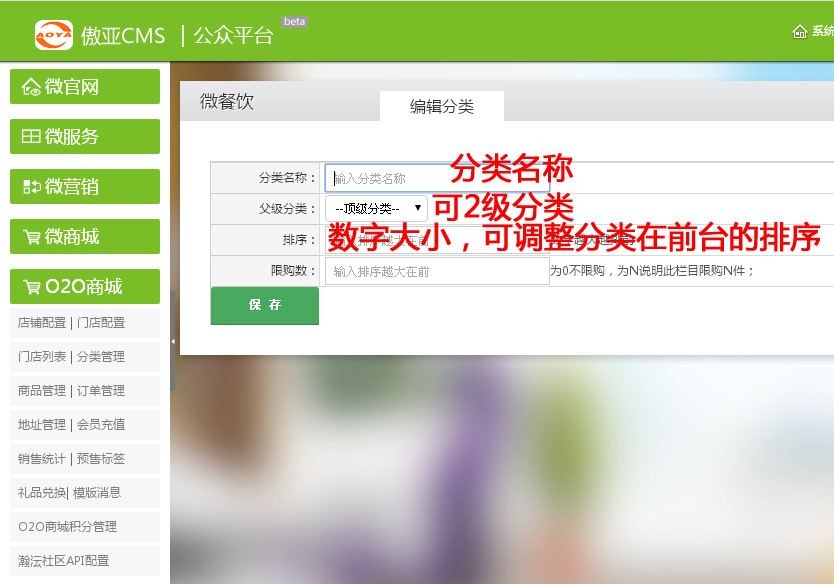Navigate to 会员充值
The image size is (834, 584).
[x=101, y=425]
